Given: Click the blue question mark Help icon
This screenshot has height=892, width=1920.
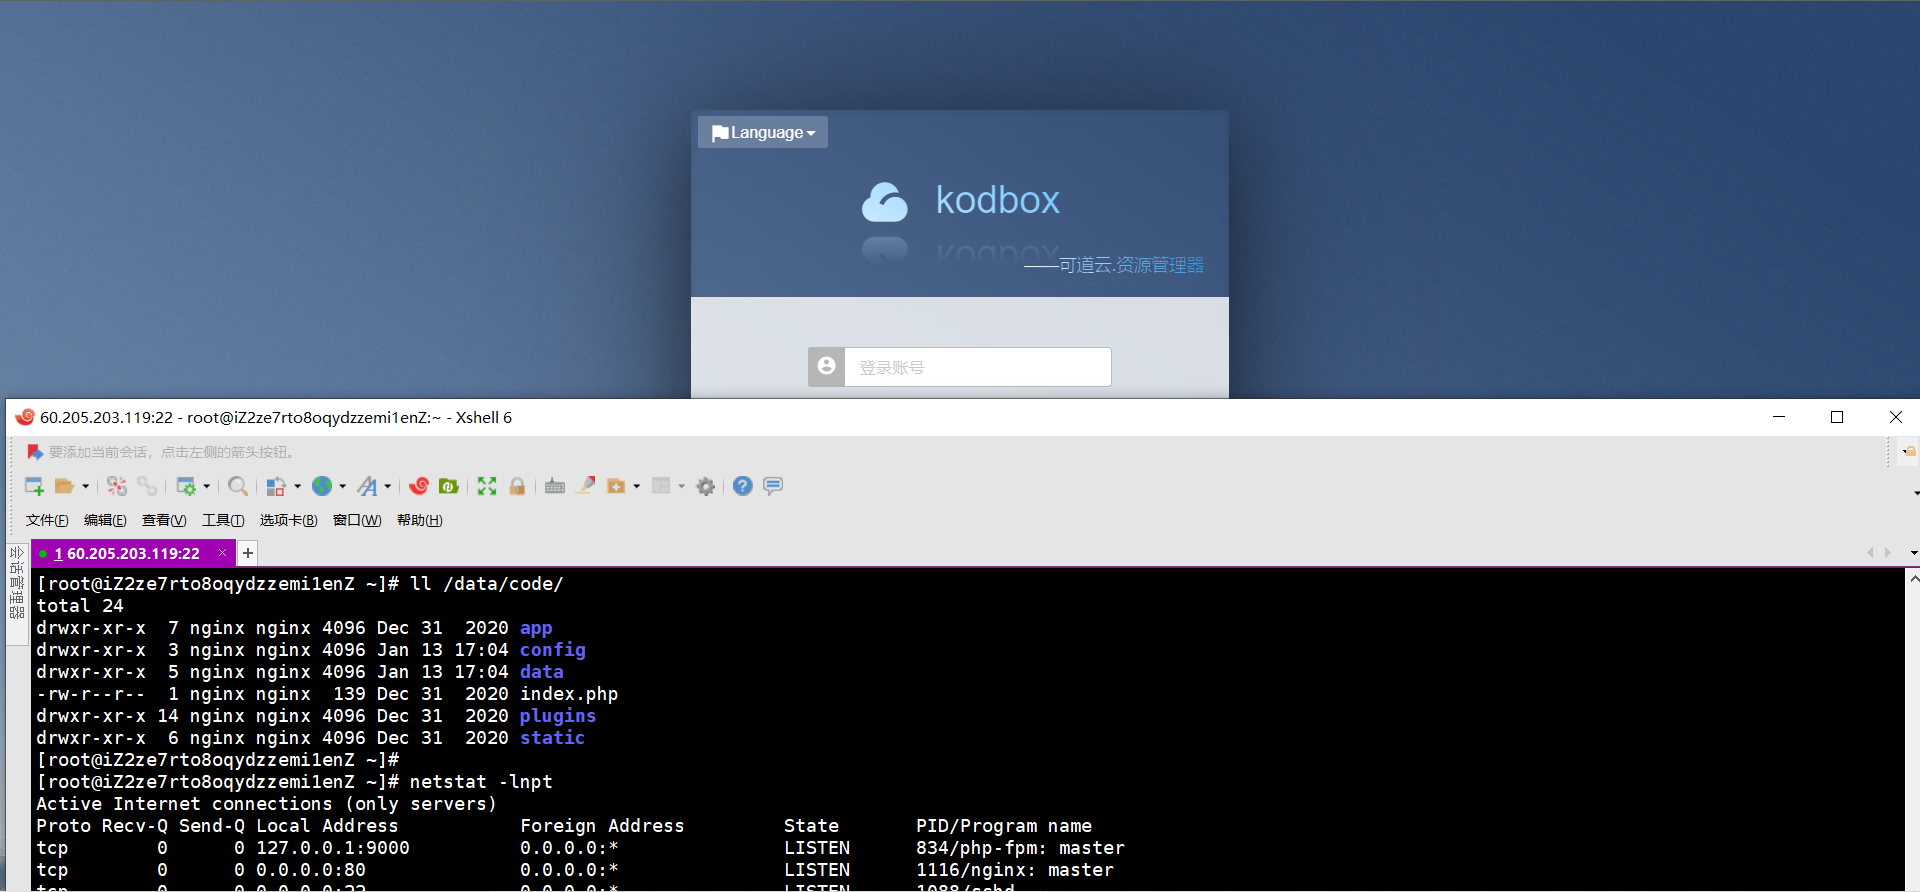Looking at the screenshot, I should (x=742, y=486).
